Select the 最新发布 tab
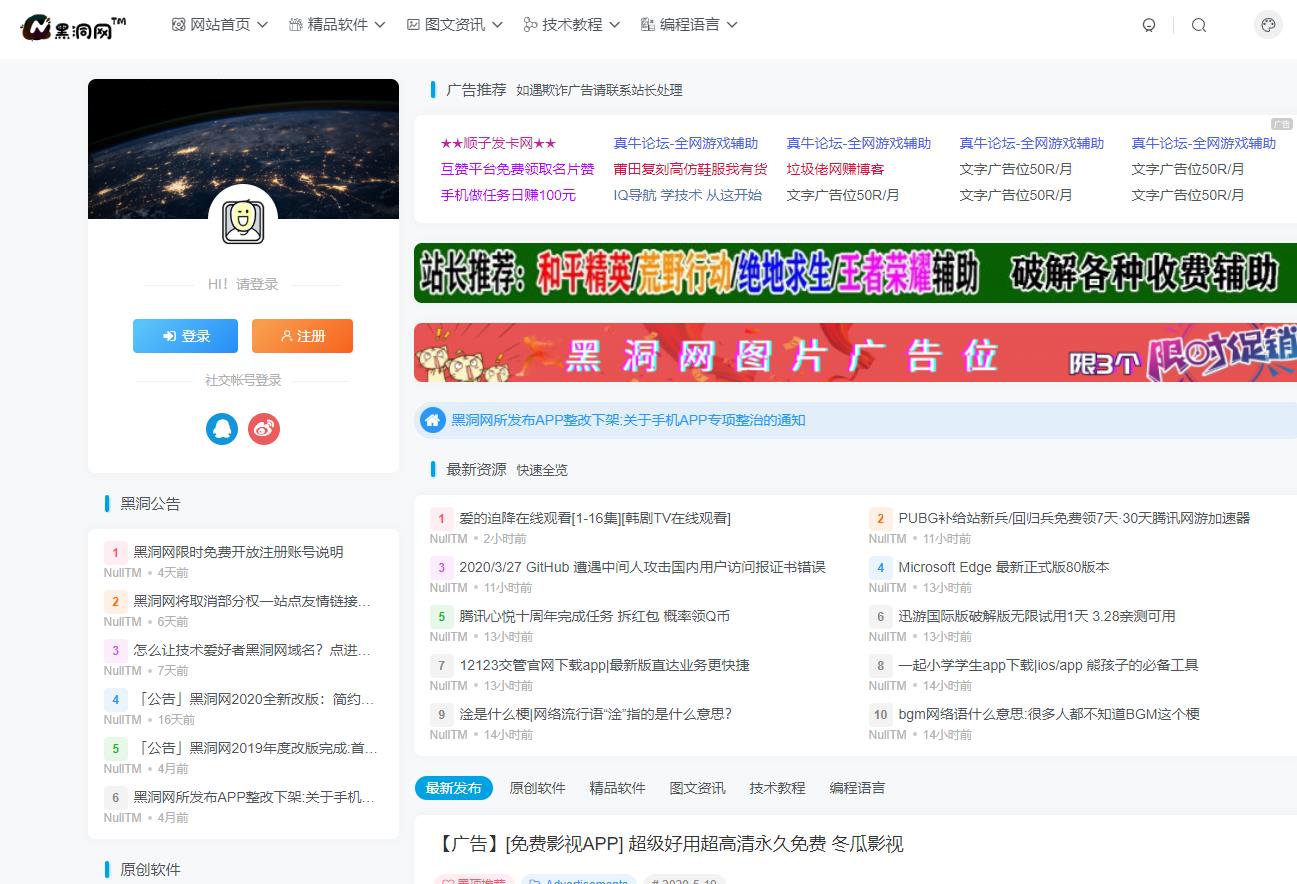Screen dimensions: 1297x884 click(x=454, y=788)
